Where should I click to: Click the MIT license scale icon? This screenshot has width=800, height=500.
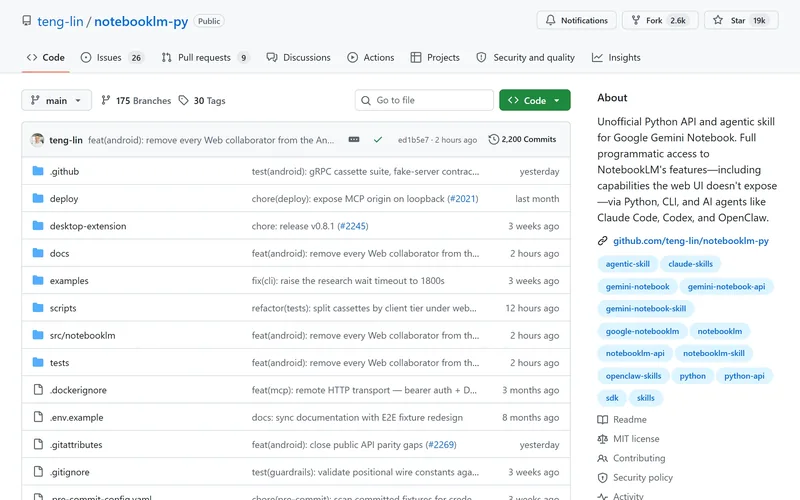coord(603,439)
